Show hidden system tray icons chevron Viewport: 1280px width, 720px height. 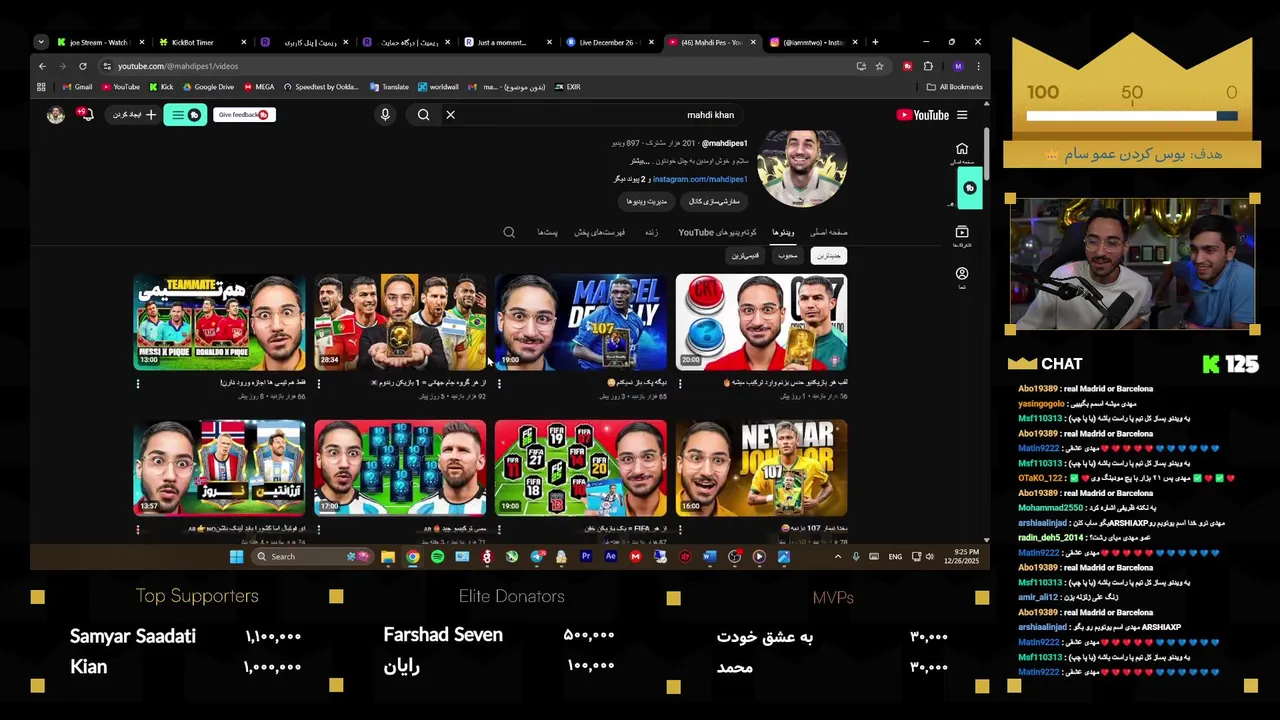click(838, 556)
